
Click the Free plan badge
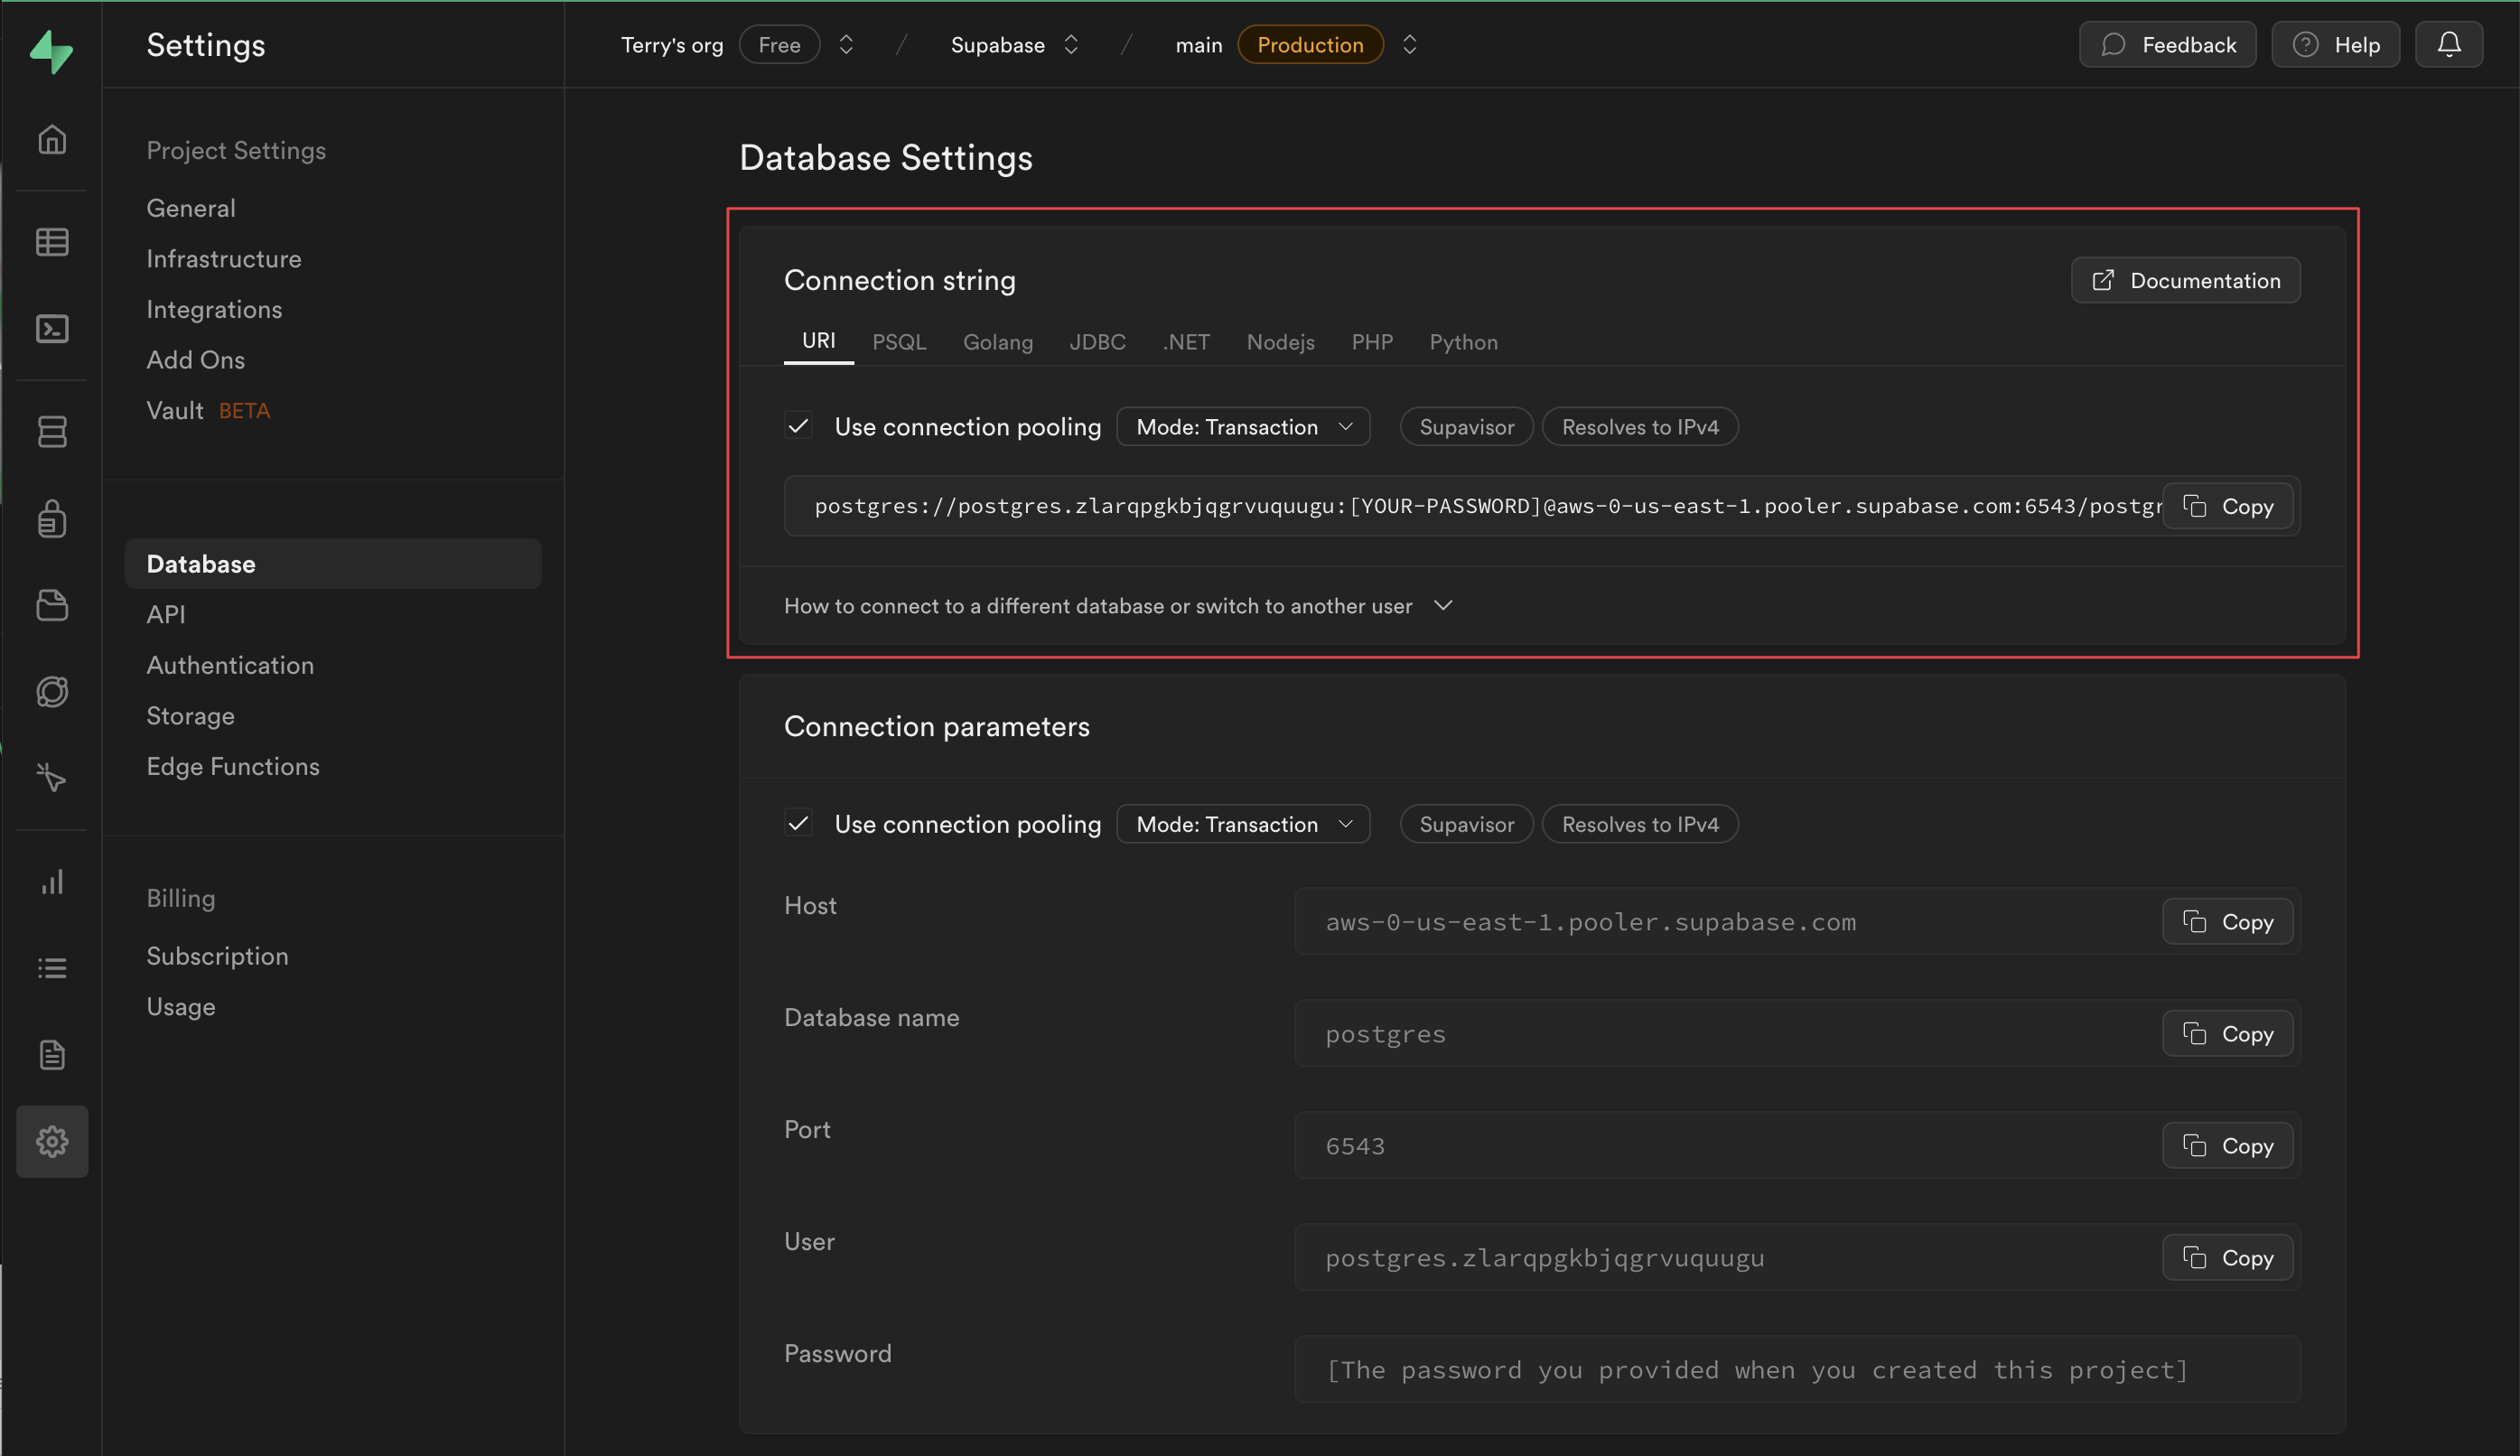(x=779, y=44)
